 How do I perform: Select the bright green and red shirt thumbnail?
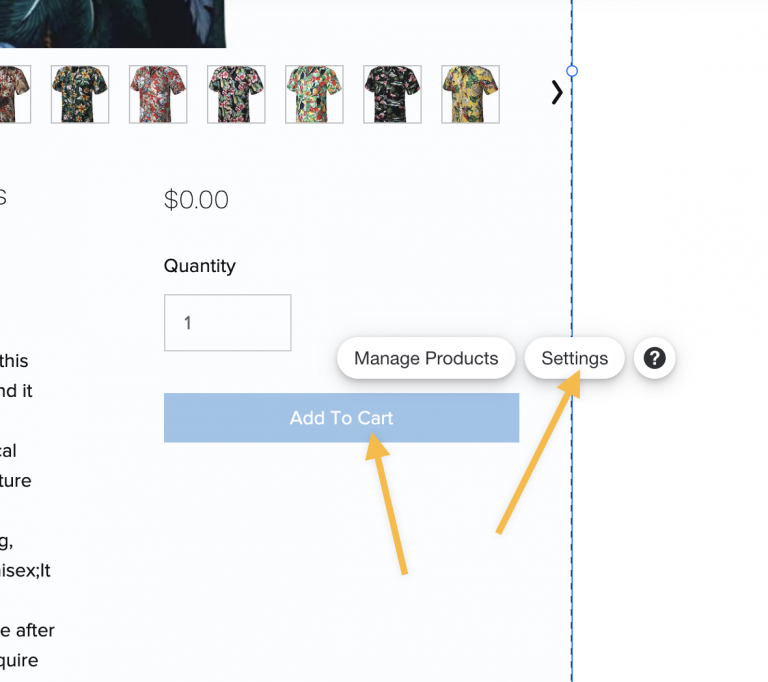314,94
